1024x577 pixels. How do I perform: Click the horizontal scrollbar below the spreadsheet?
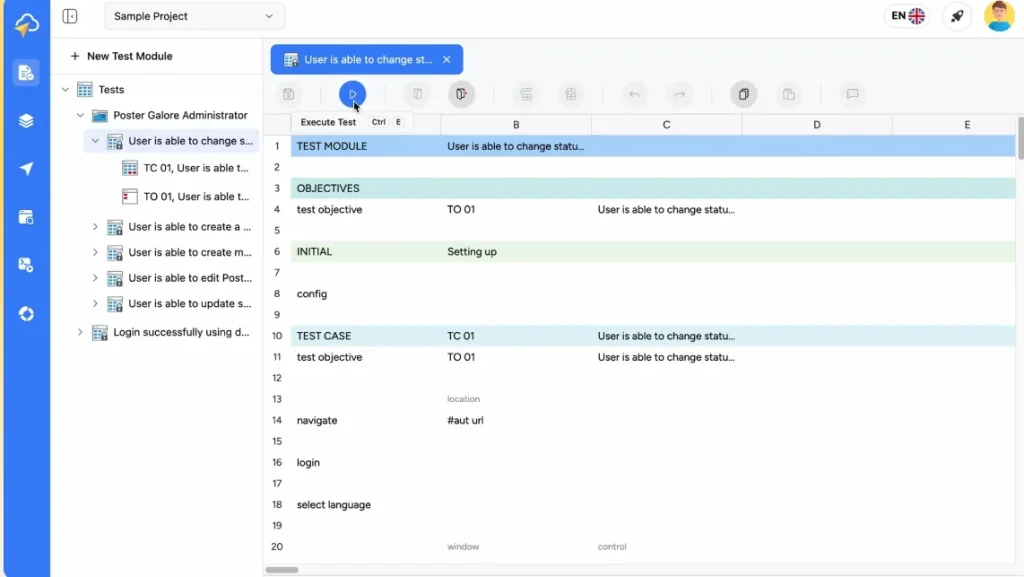coord(282,569)
